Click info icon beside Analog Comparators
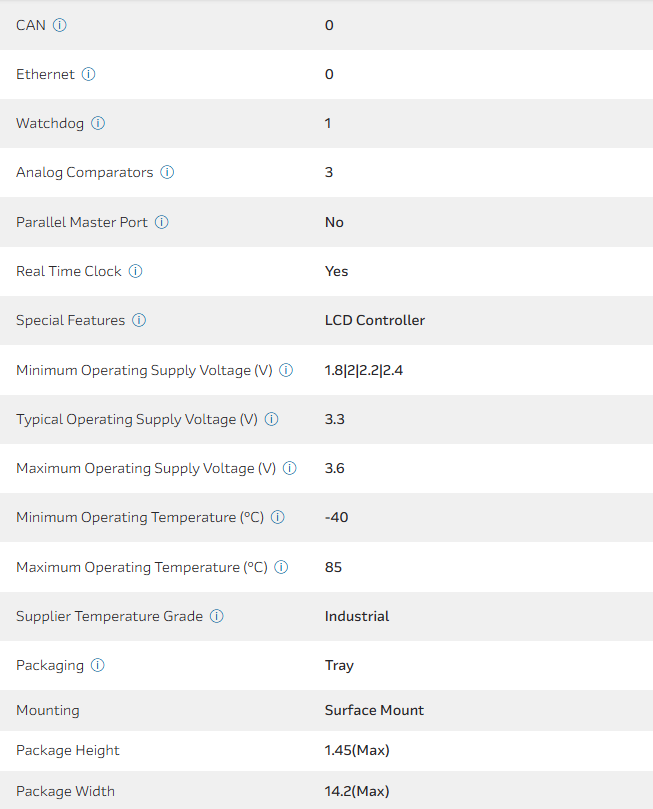This screenshot has width=653, height=809. tap(167, 172)
